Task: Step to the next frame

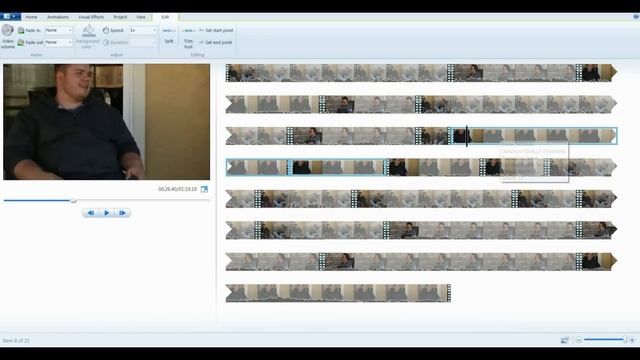Action: (x=122, y=213)
